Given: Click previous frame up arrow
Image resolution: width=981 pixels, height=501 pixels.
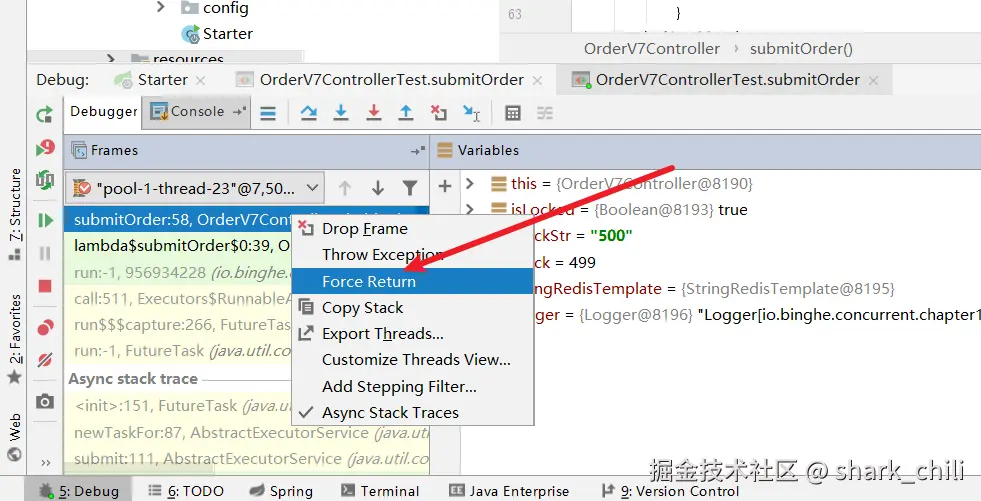Looking at the screenshot, I should 345,188.
